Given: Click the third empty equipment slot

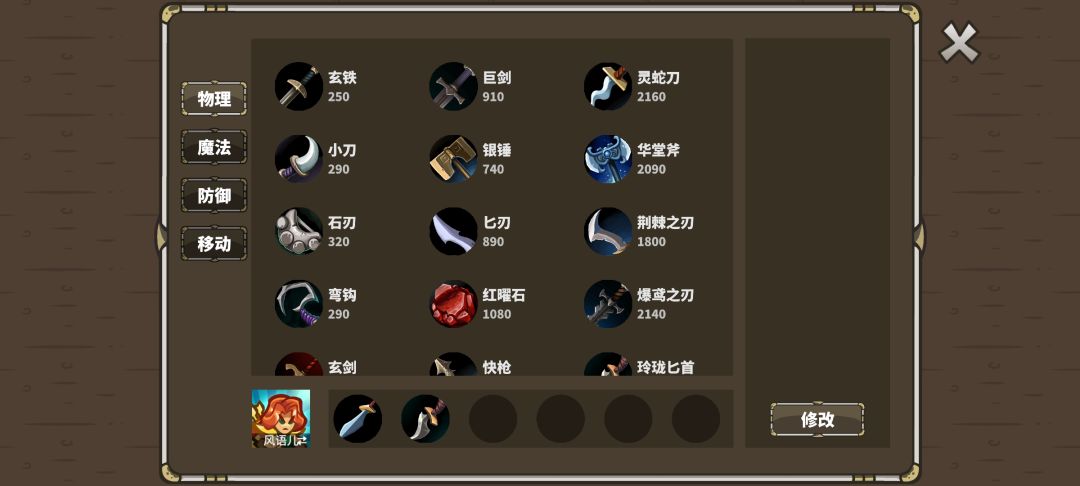Looking at the screenshot, I should click(628, 419).
